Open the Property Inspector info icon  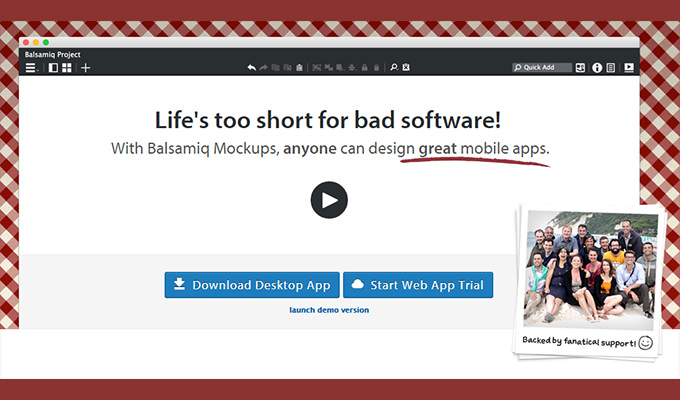click(597, 68)
